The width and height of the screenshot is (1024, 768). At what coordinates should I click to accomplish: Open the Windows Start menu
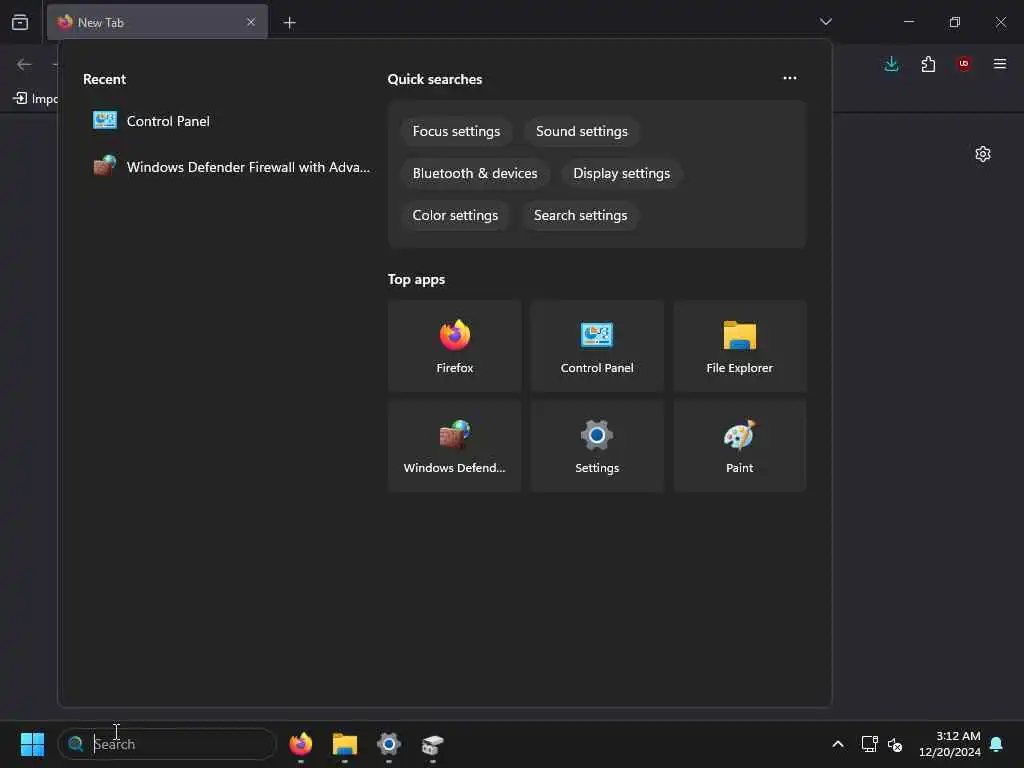coord(32,744)
